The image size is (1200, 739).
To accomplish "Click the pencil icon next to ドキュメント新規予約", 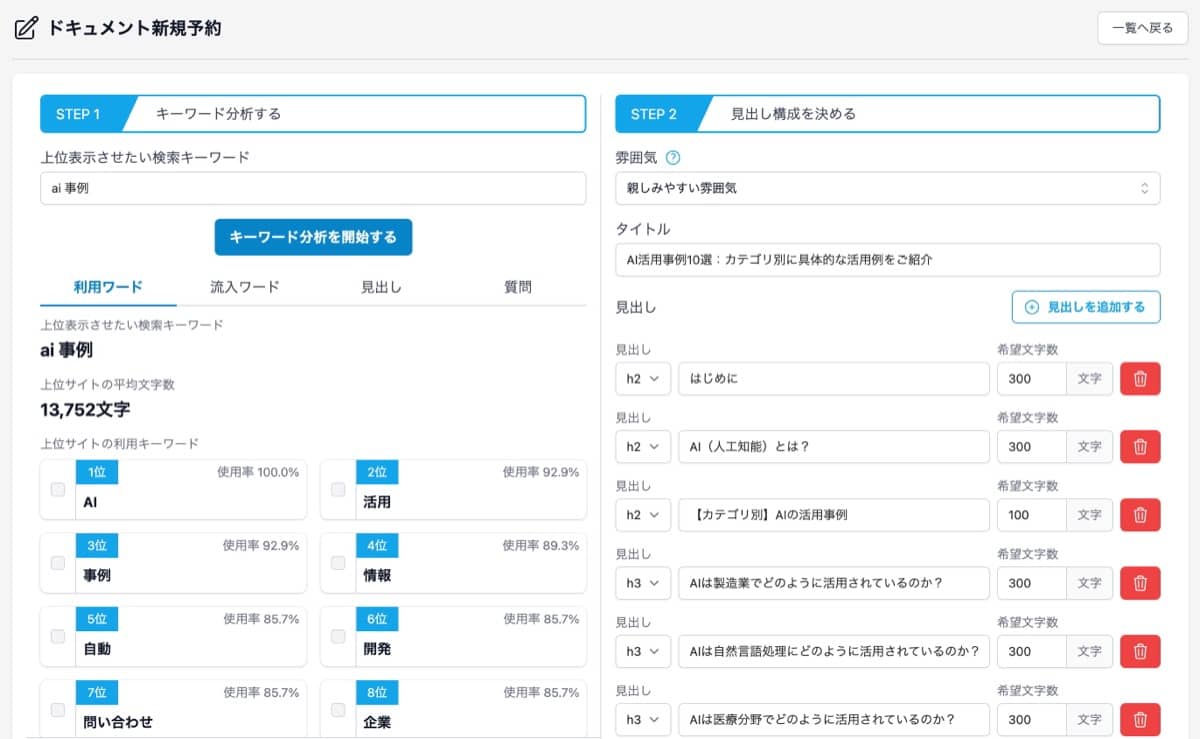I will (24, 29).
